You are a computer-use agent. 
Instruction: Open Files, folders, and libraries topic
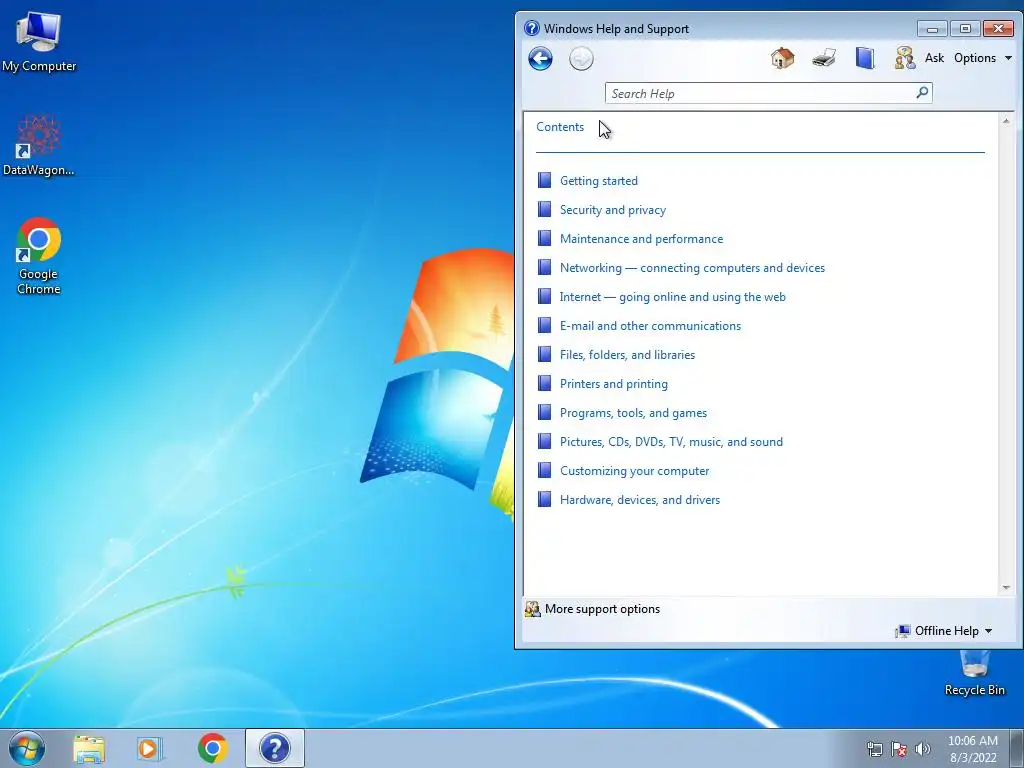pos(628,355)
